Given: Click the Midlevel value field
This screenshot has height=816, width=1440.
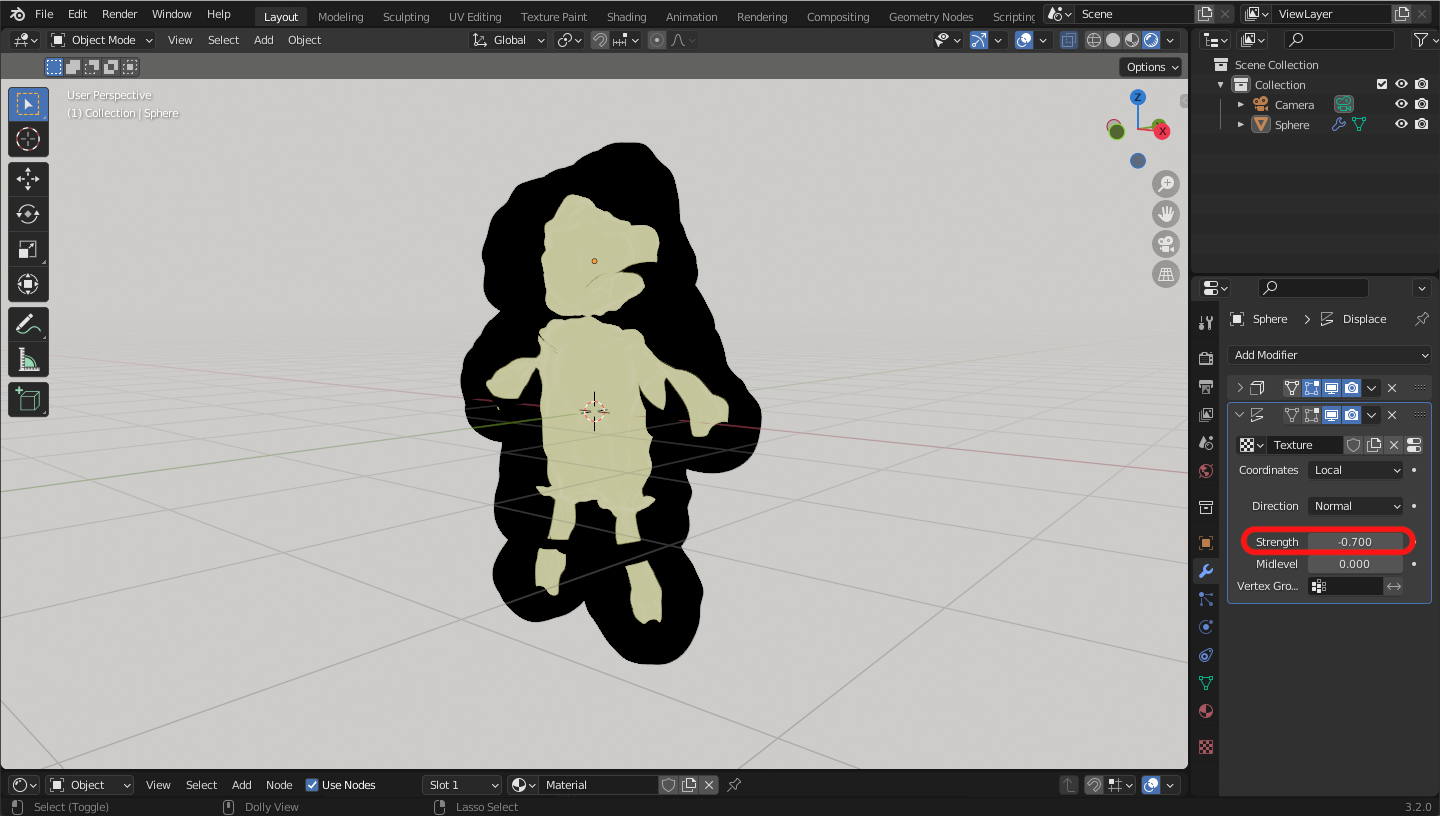Looking at the screenshot, I should pos(1355,564).
